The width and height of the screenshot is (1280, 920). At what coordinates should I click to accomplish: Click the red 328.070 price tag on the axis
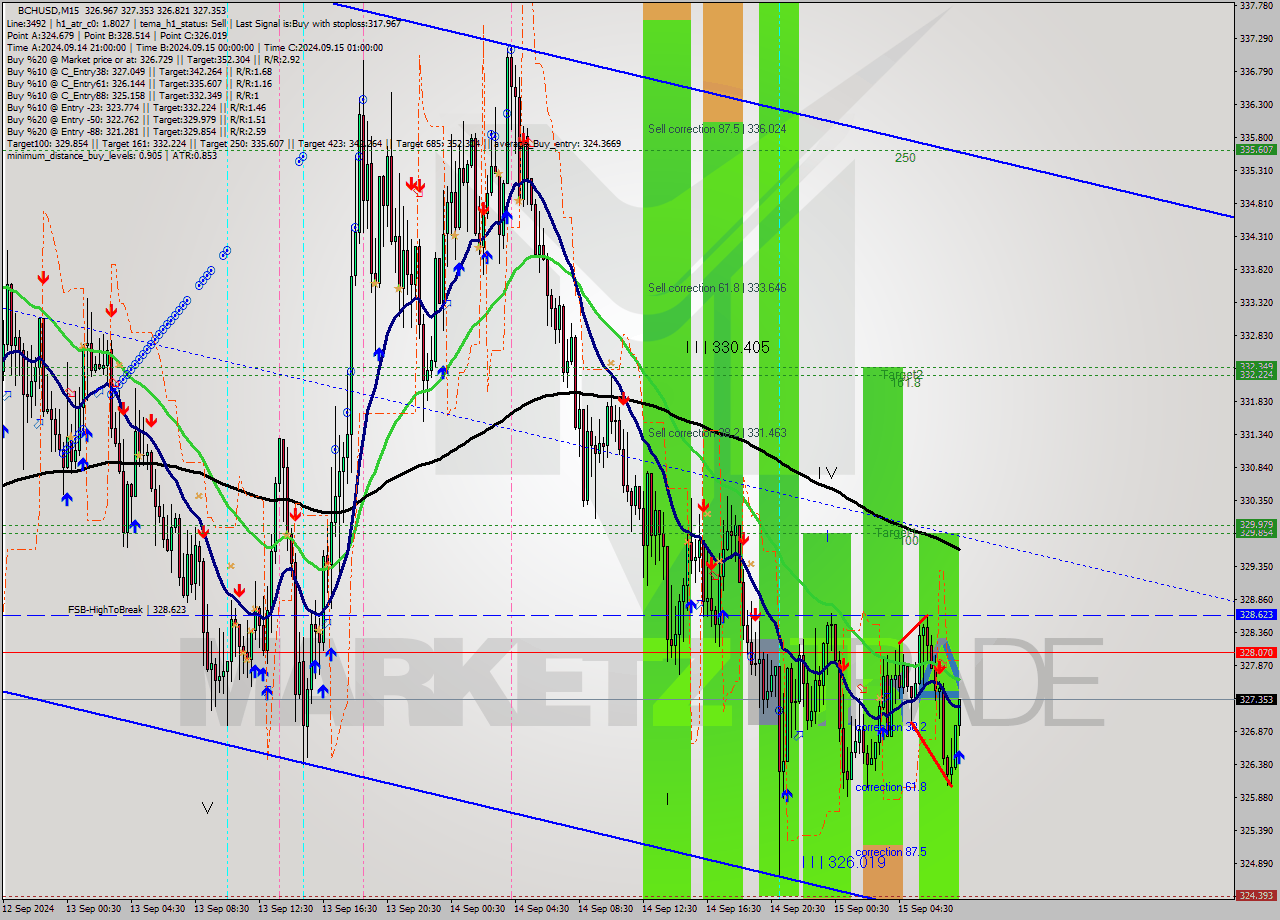click(x=1255, y=652)
